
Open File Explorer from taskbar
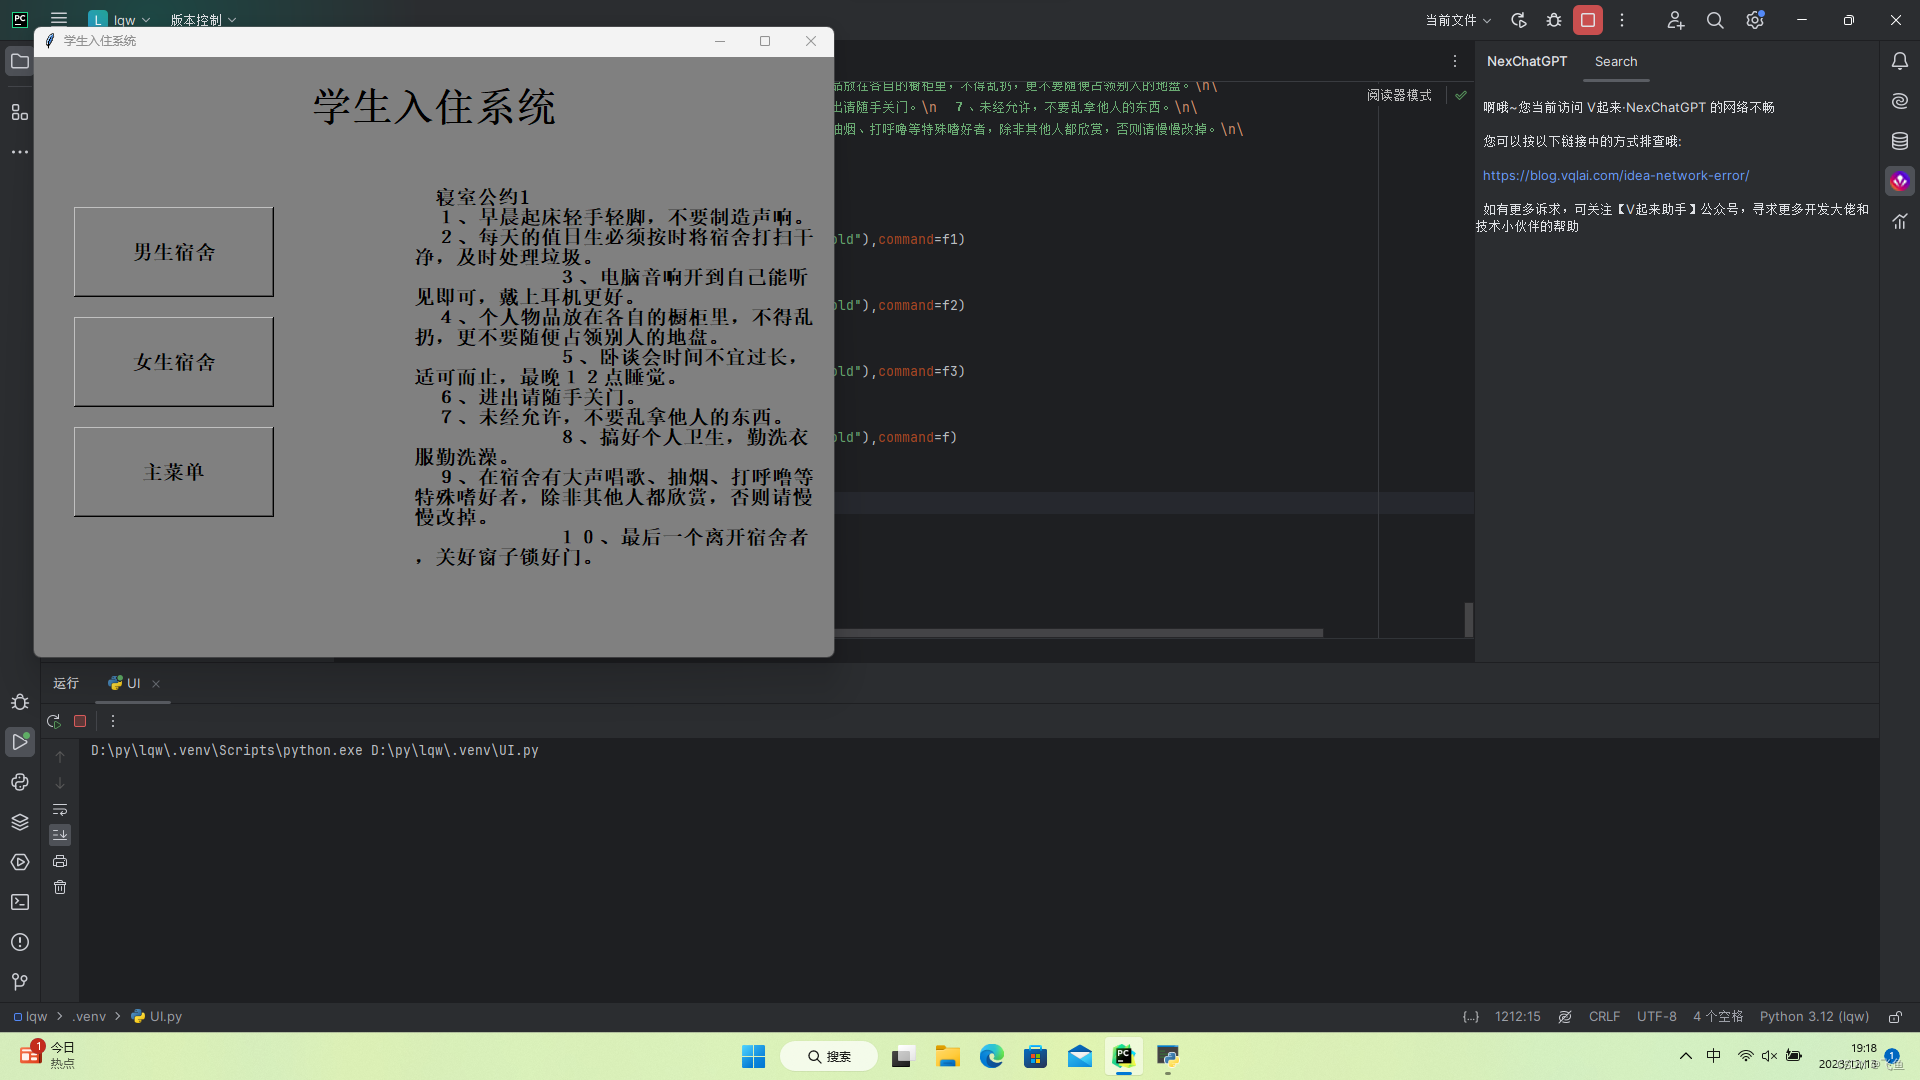tap(947, 1057)
